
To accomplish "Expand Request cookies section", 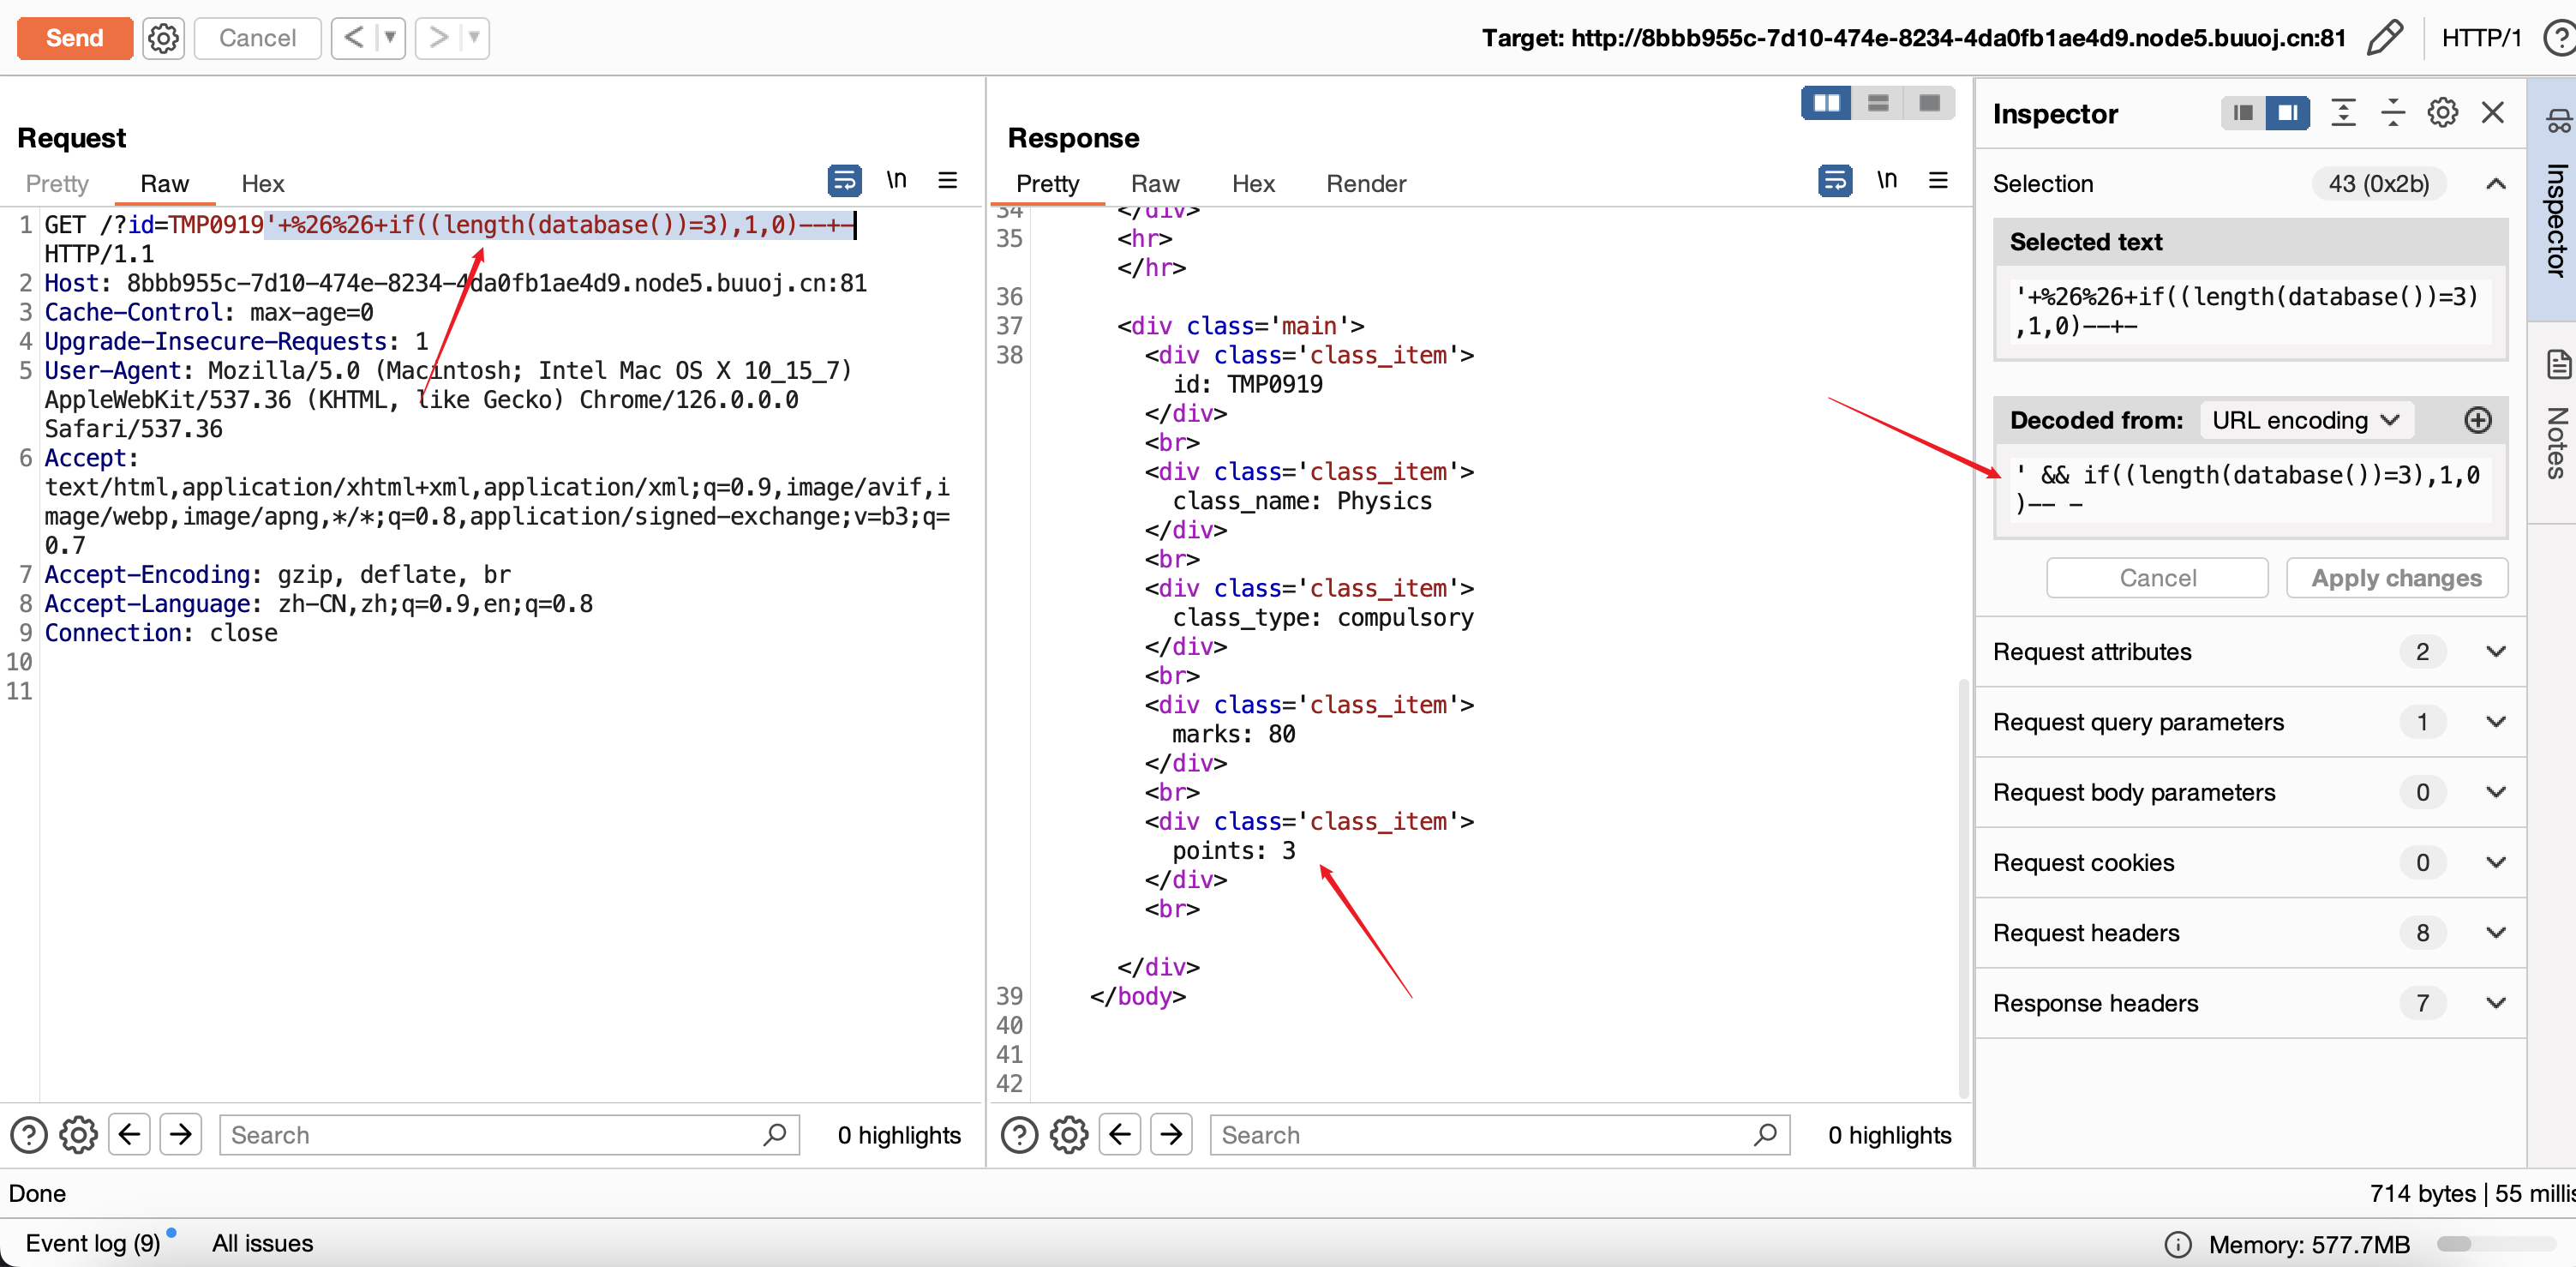I will pyautogui.click(x=2250, y=863).
